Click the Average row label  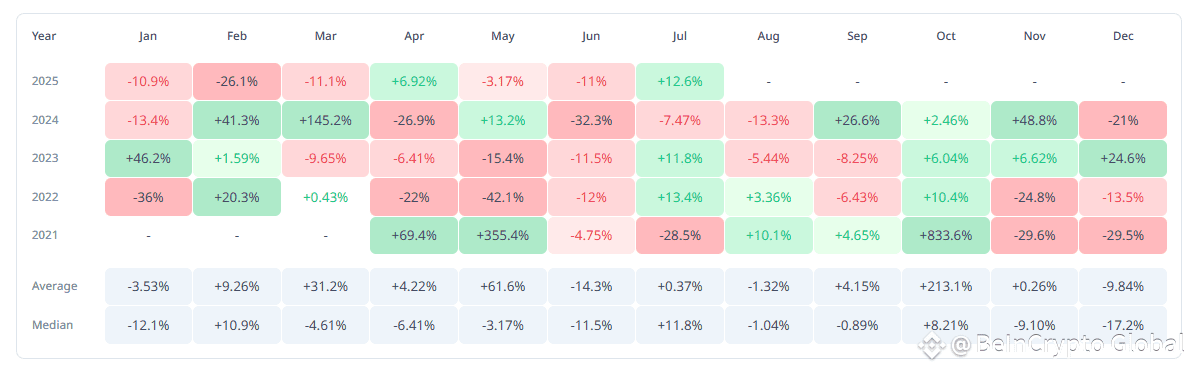pyautogui.click(x=55, y=287)
